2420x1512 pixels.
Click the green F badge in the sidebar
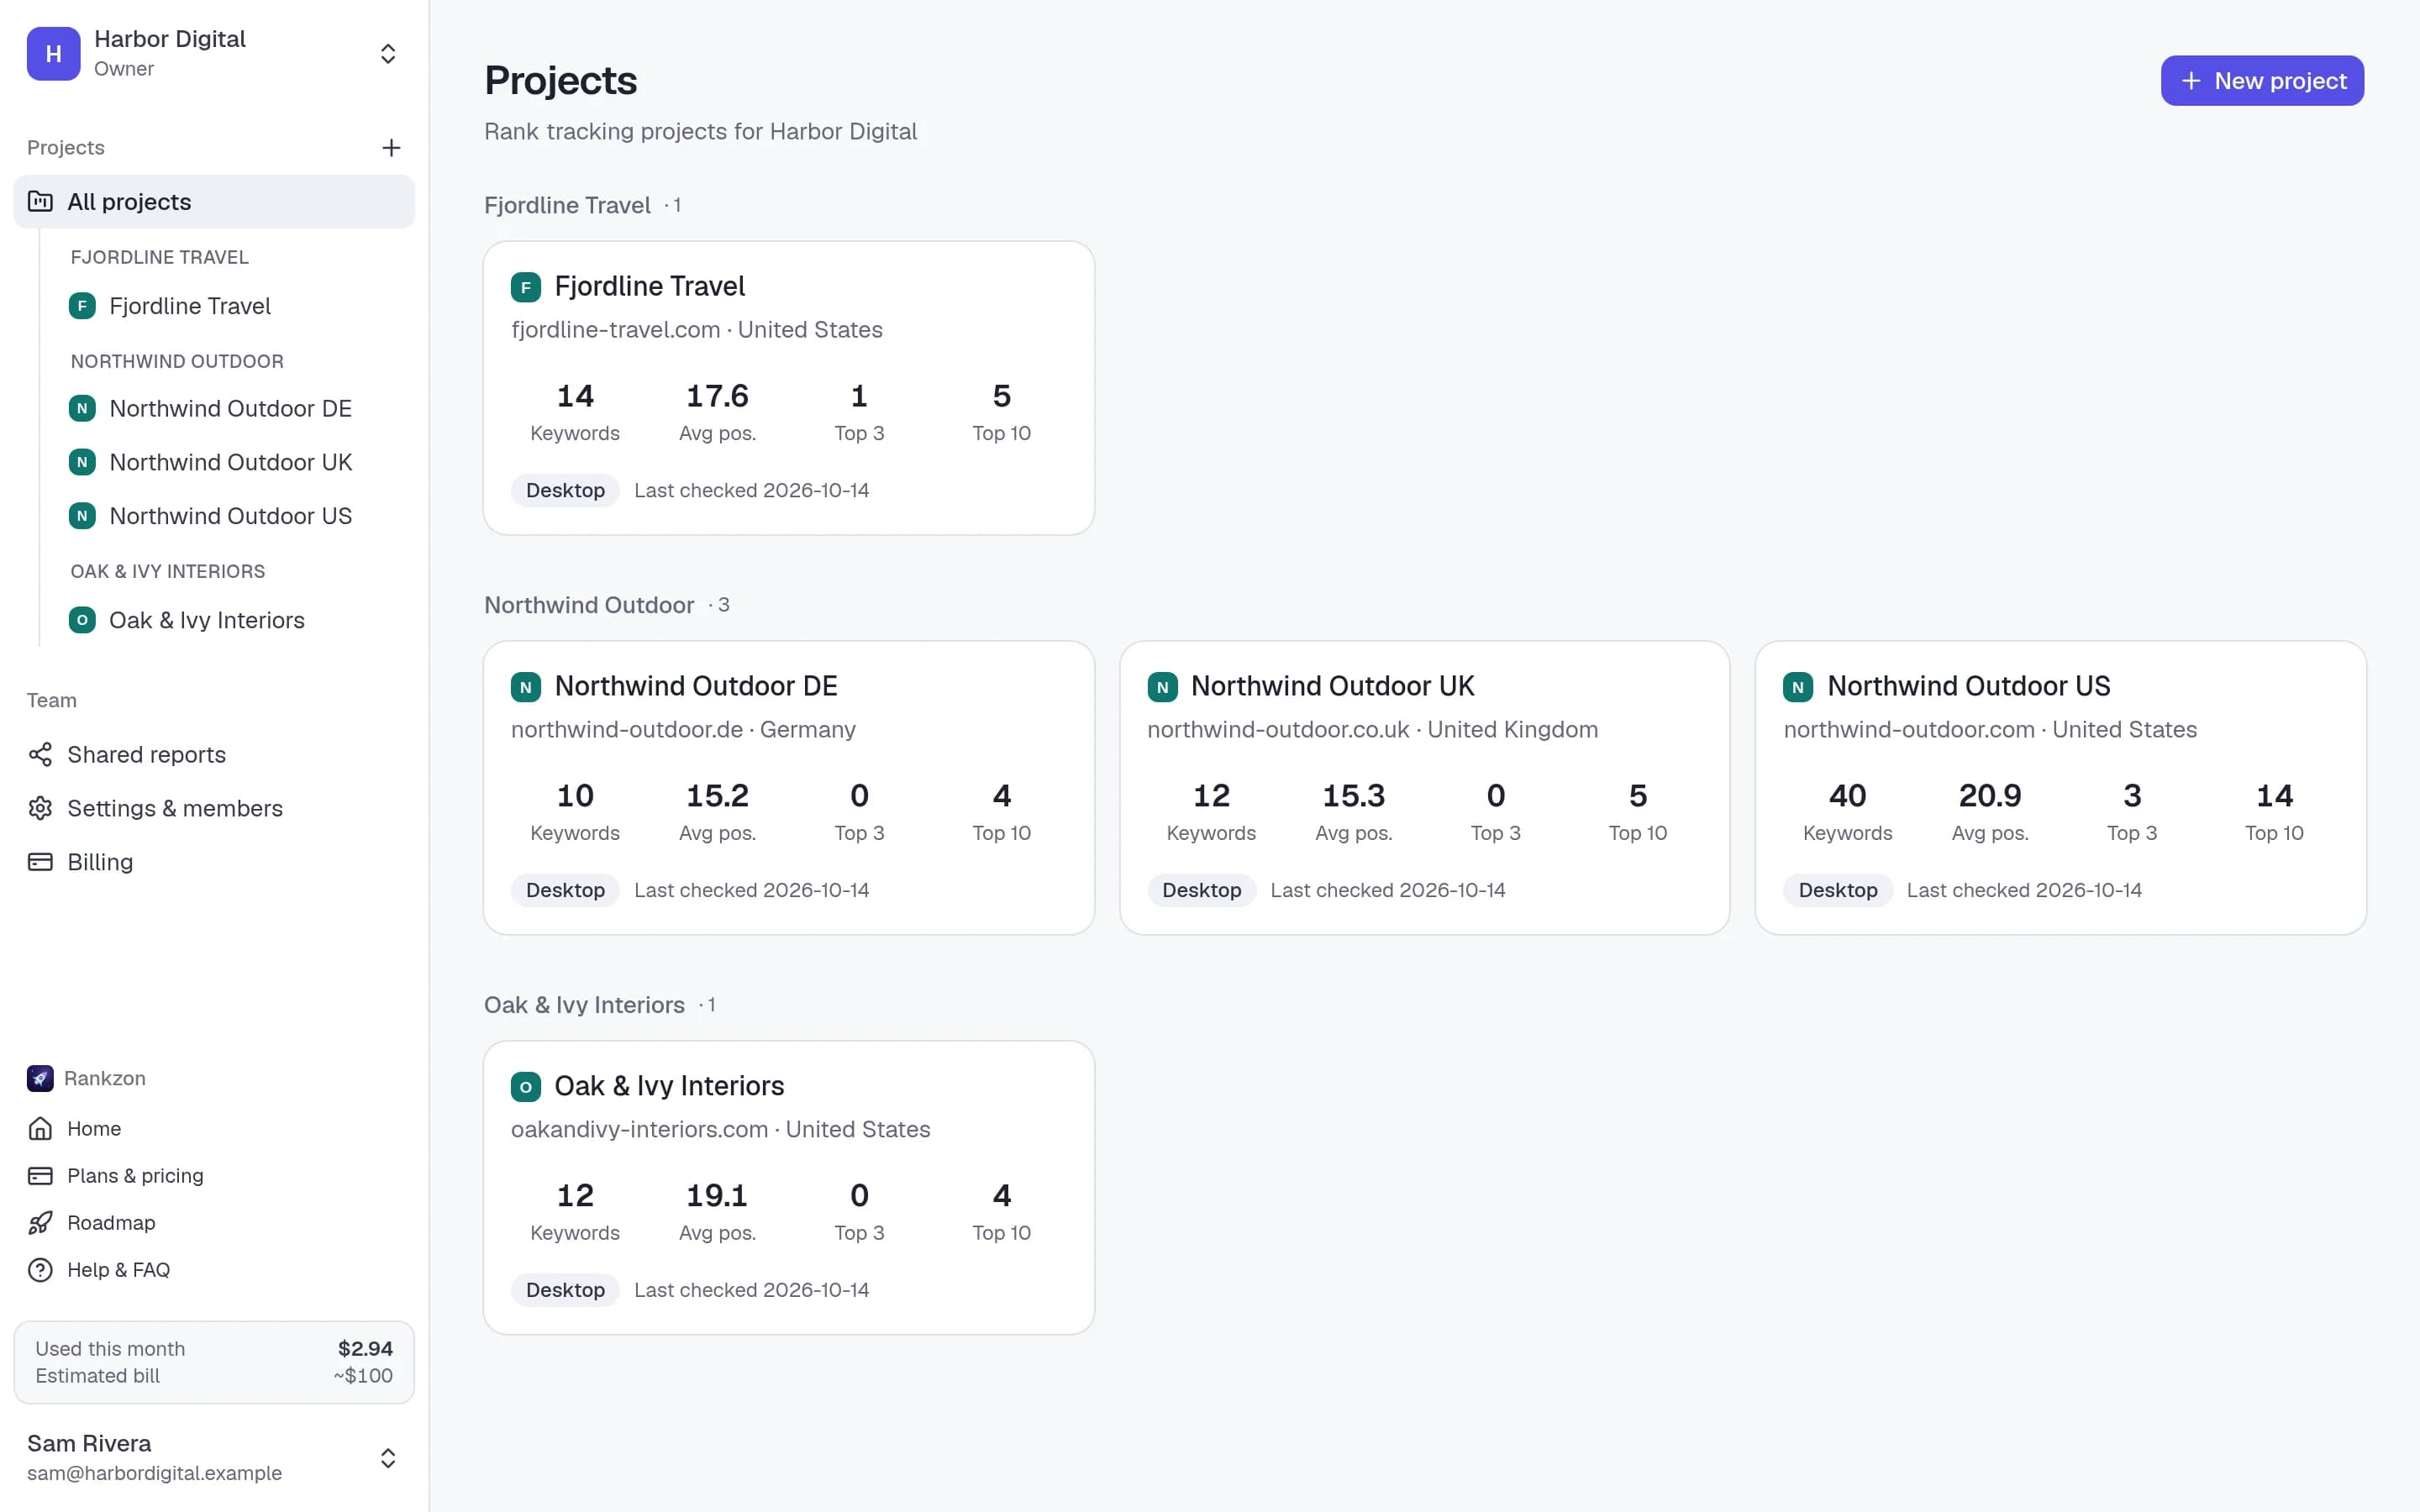[82, 306]
